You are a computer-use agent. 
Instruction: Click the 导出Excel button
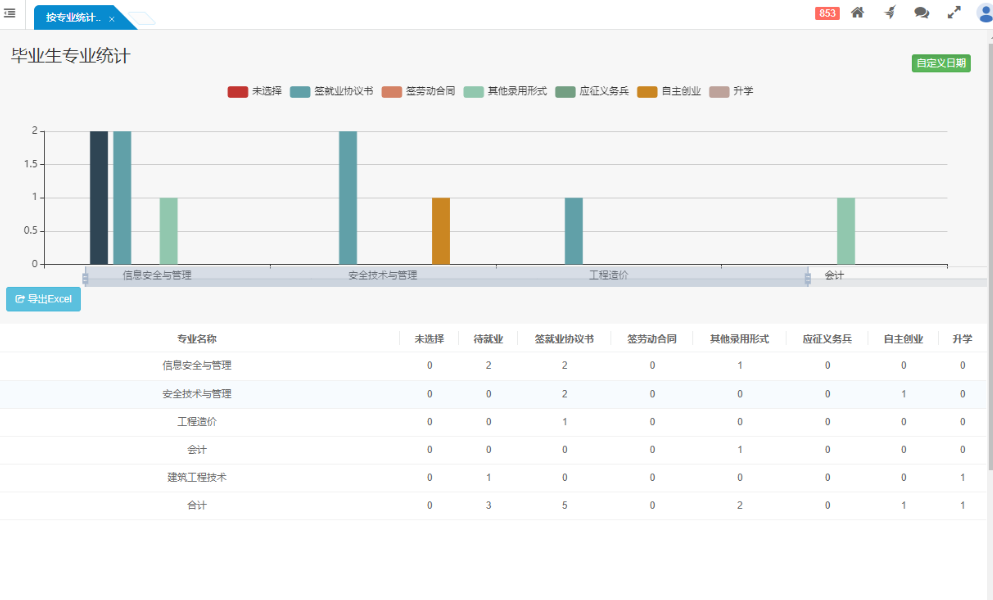coord(43,299)
